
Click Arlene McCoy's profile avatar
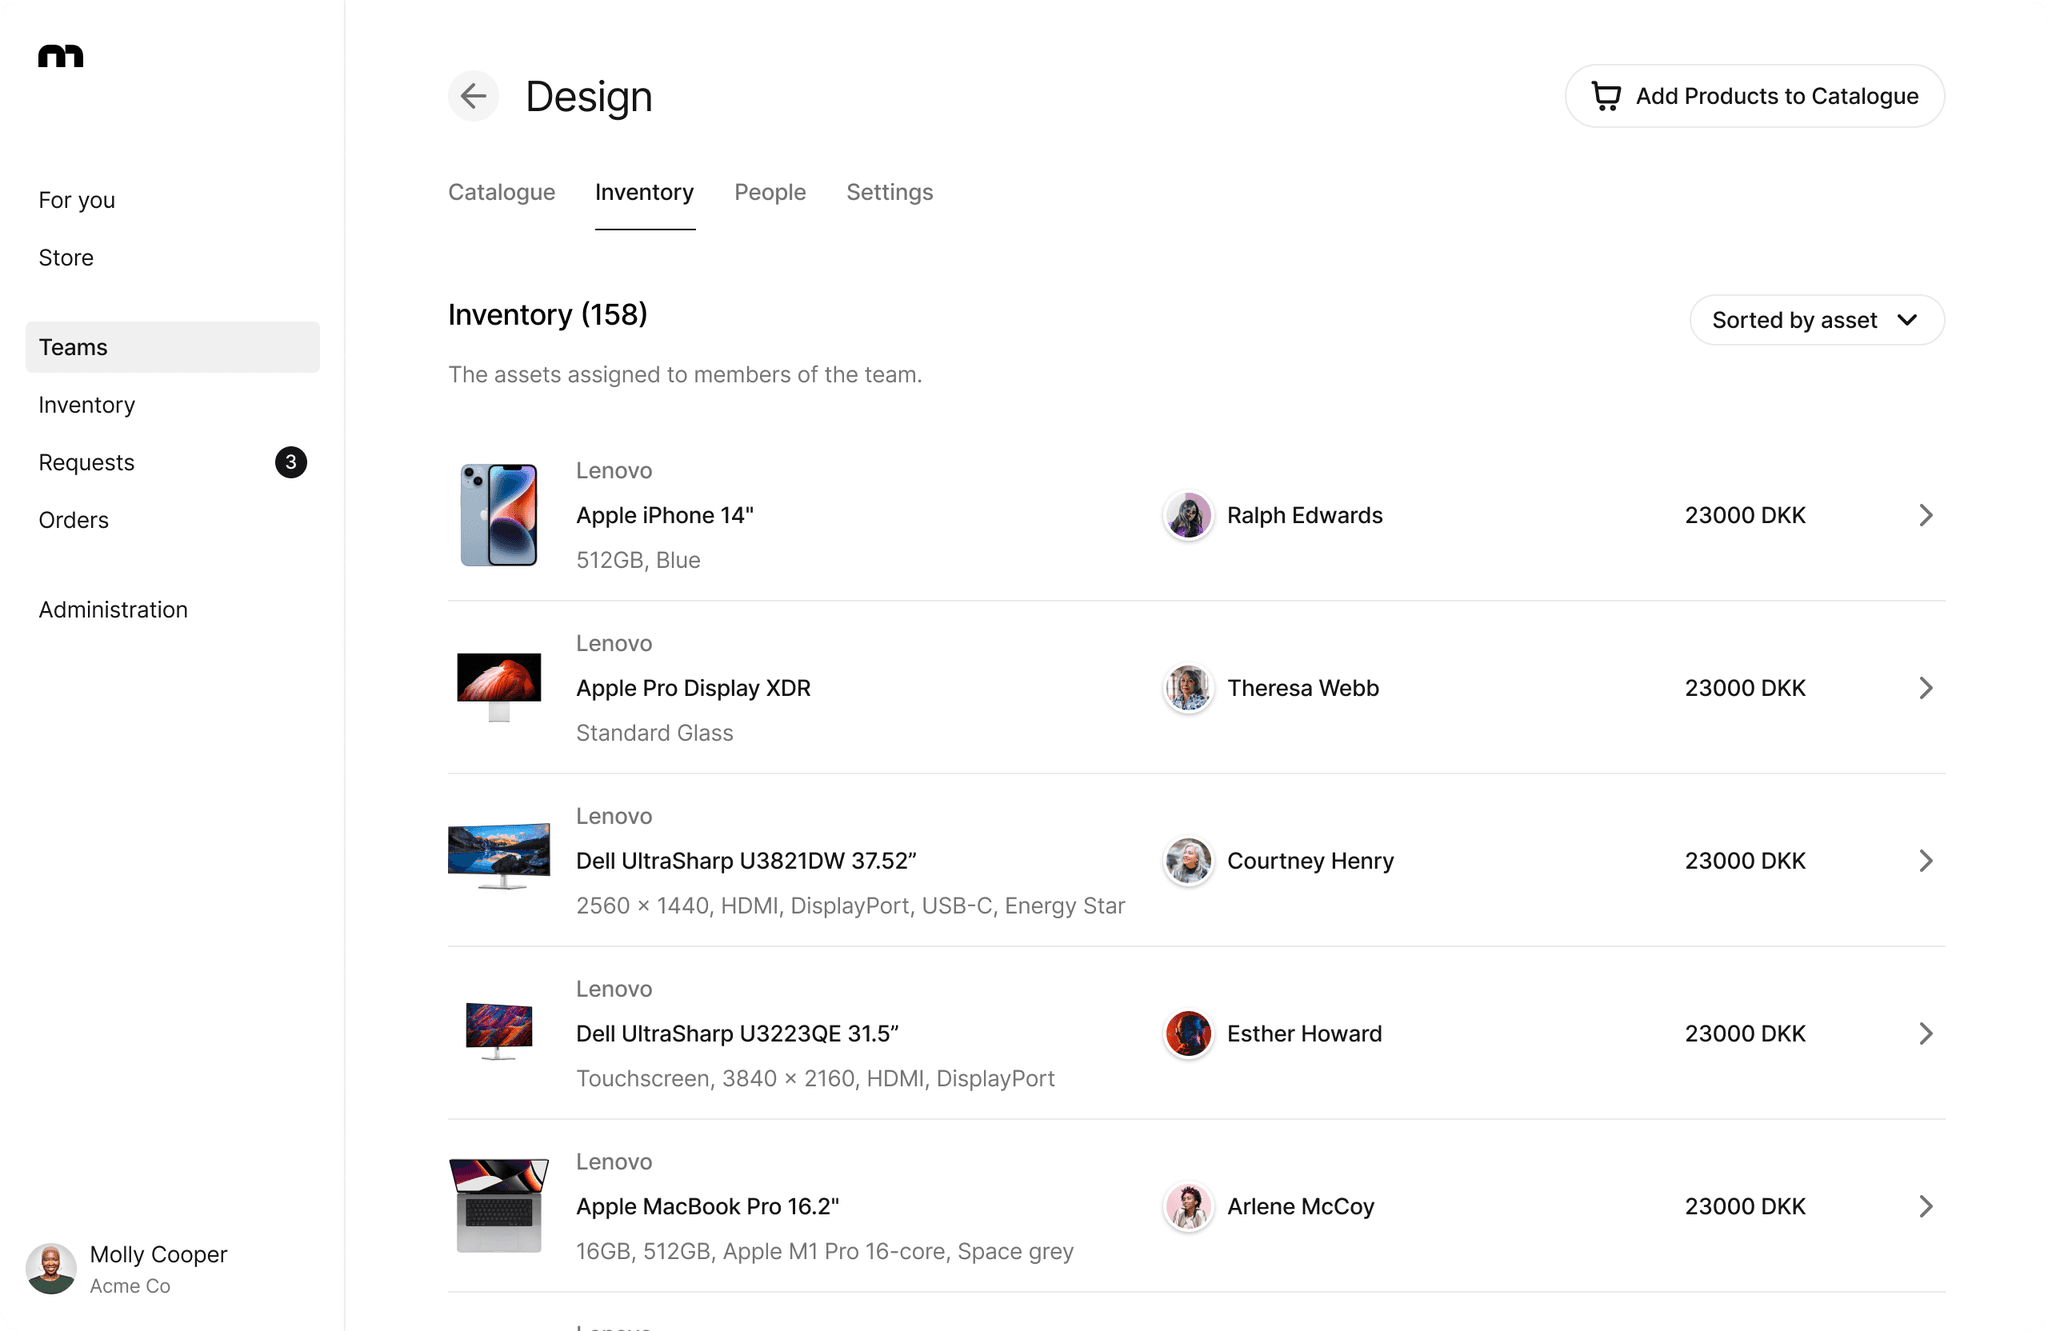pos(1188,1207)
